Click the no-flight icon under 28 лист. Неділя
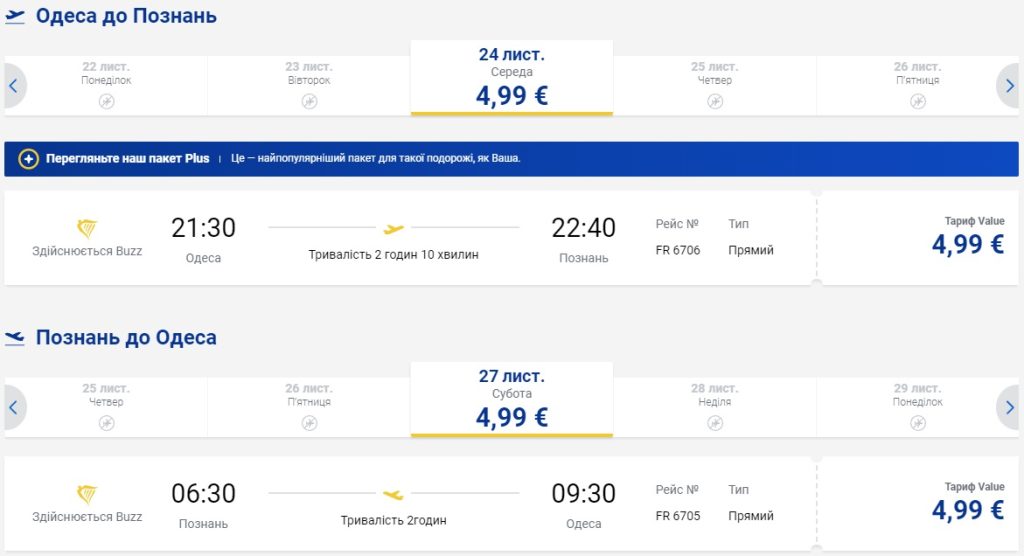 pyautogui.click(x=714, y=423)
